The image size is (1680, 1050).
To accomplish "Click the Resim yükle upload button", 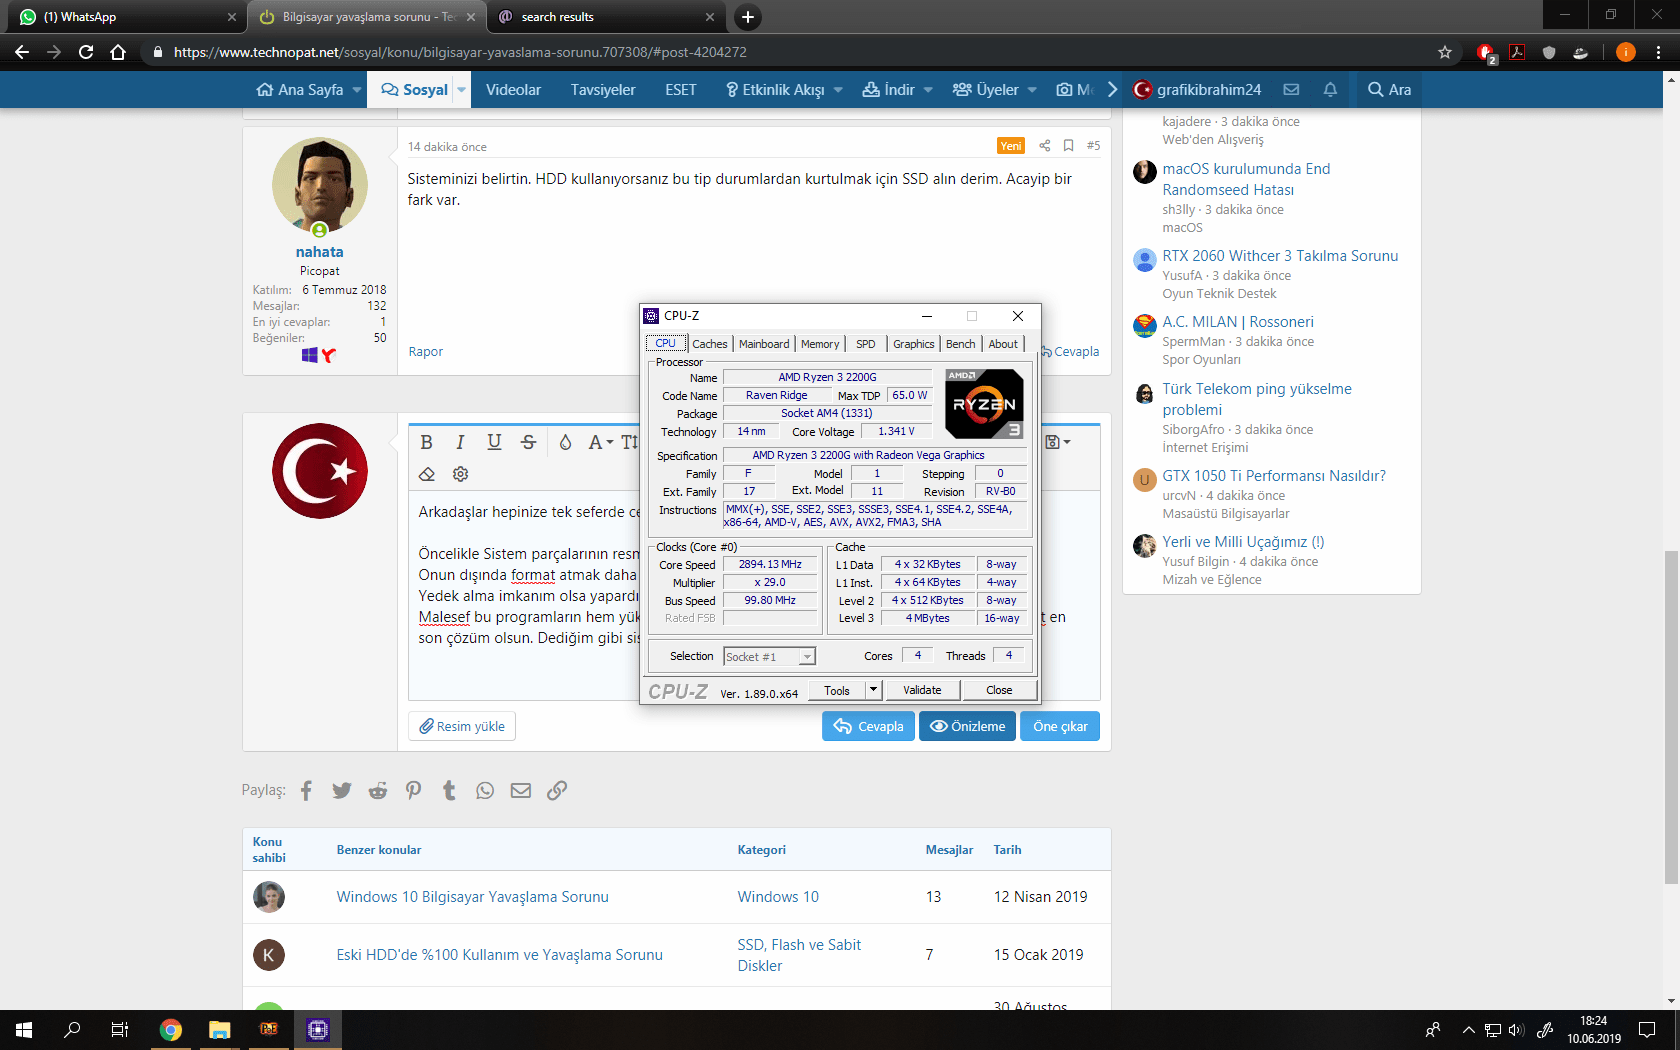I will pos(462,726).
